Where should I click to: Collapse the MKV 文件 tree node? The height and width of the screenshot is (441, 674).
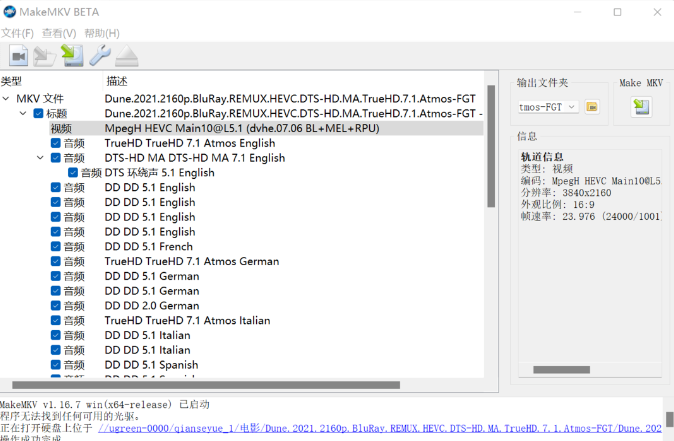7,99
